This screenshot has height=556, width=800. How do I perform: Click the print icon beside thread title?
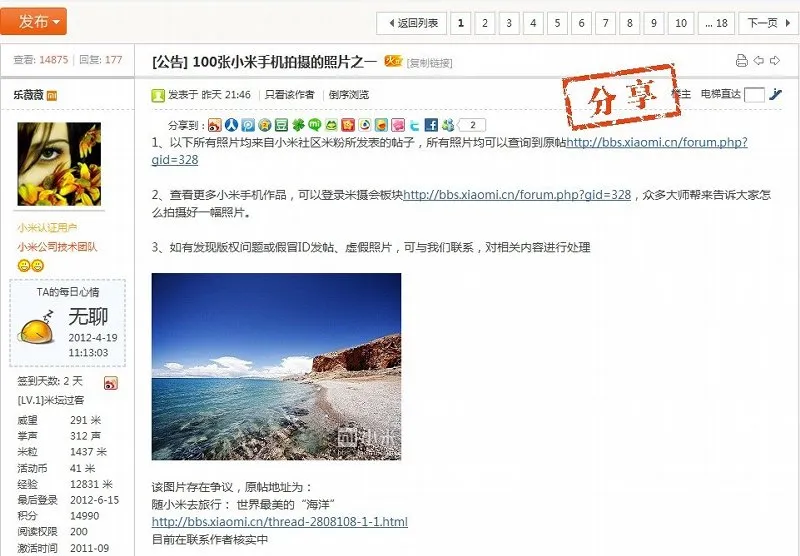(741, 61)
